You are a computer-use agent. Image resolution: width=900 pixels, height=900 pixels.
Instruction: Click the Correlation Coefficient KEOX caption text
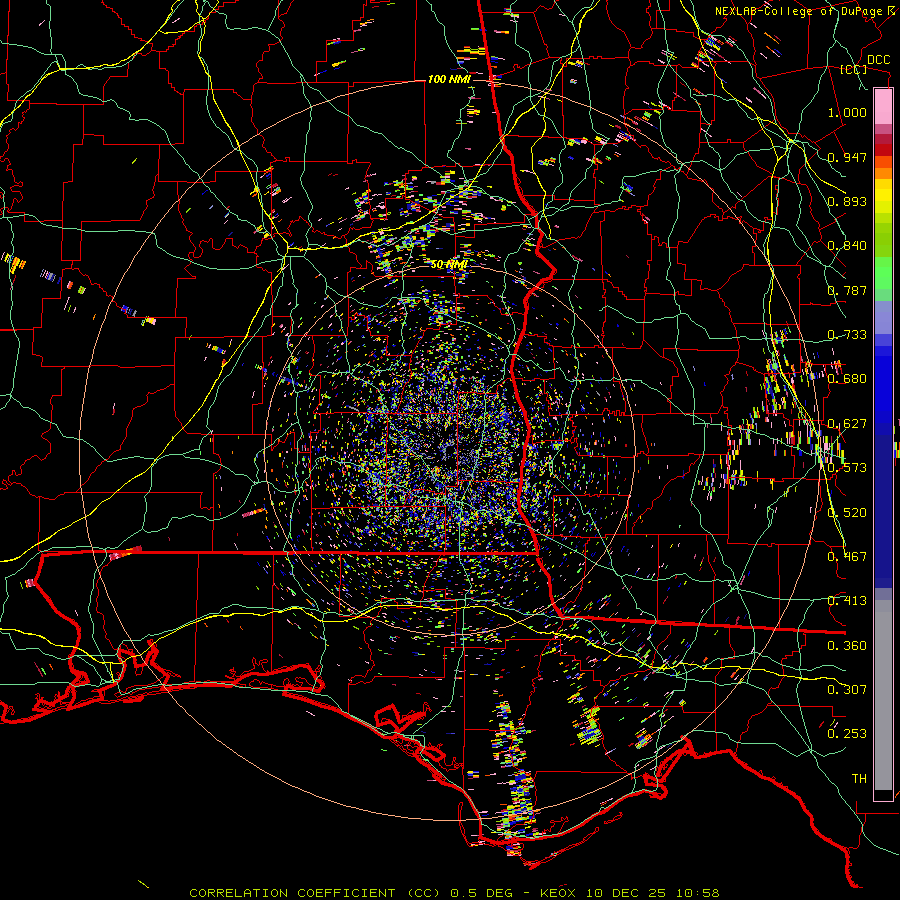[x=455, y=893]
